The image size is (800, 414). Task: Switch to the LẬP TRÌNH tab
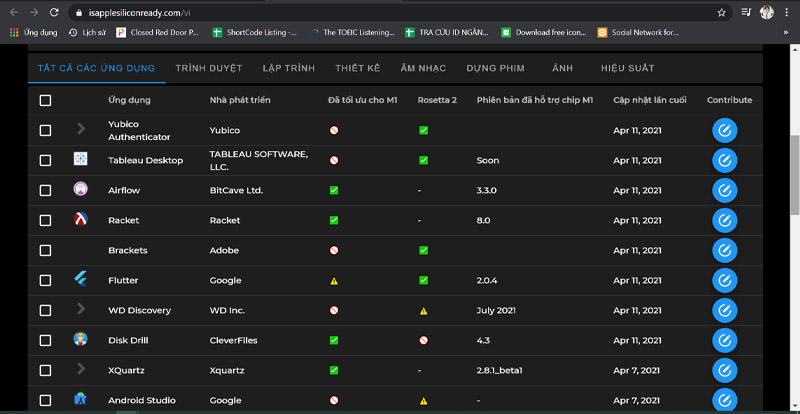289,68
